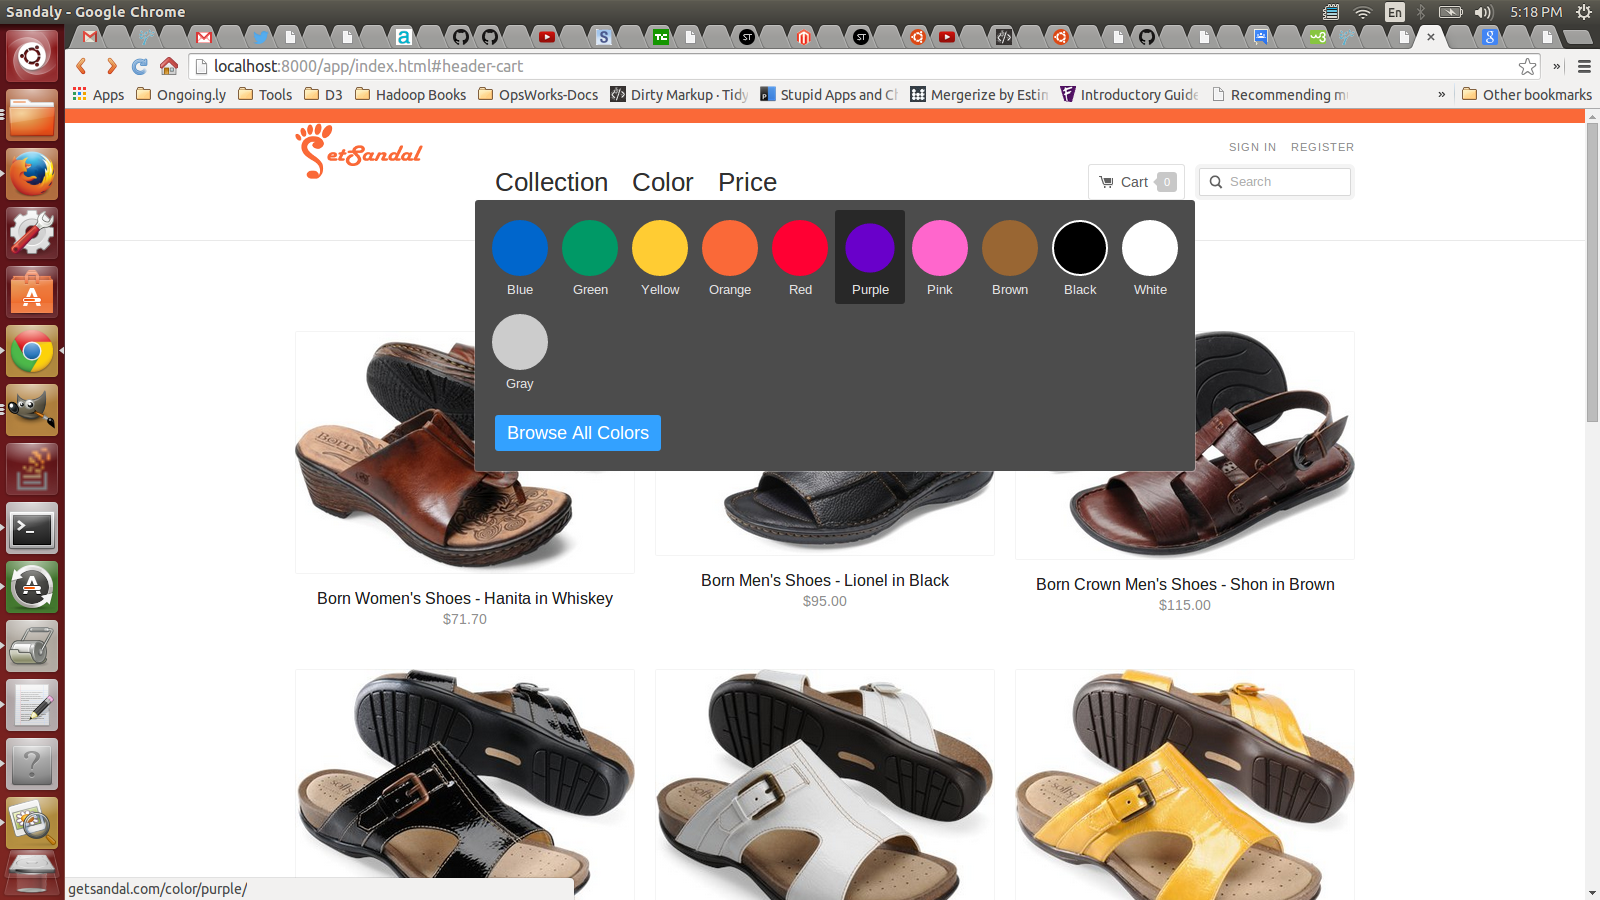Click the Search input field
This screenshot has width=1600, height=900.
point(1275,182)
